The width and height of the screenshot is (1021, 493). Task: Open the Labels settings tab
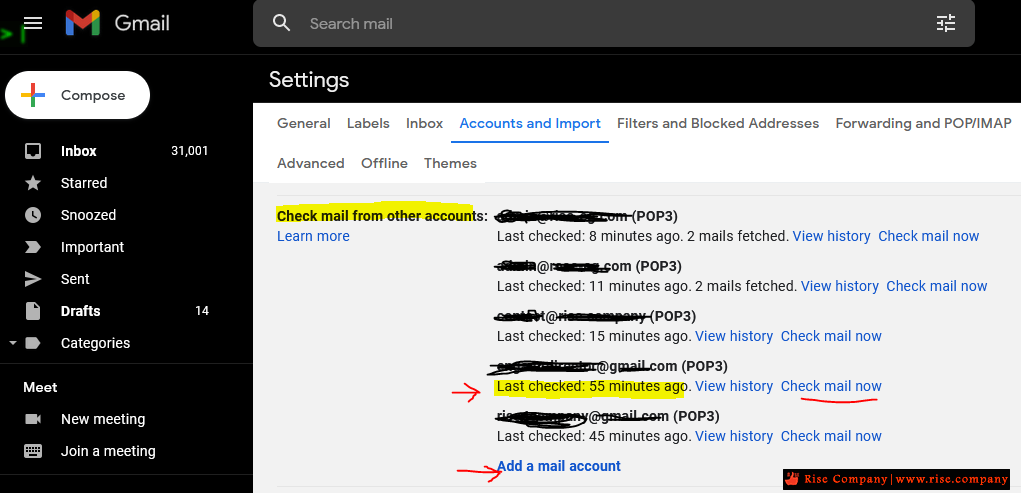(x=368, y=123)
